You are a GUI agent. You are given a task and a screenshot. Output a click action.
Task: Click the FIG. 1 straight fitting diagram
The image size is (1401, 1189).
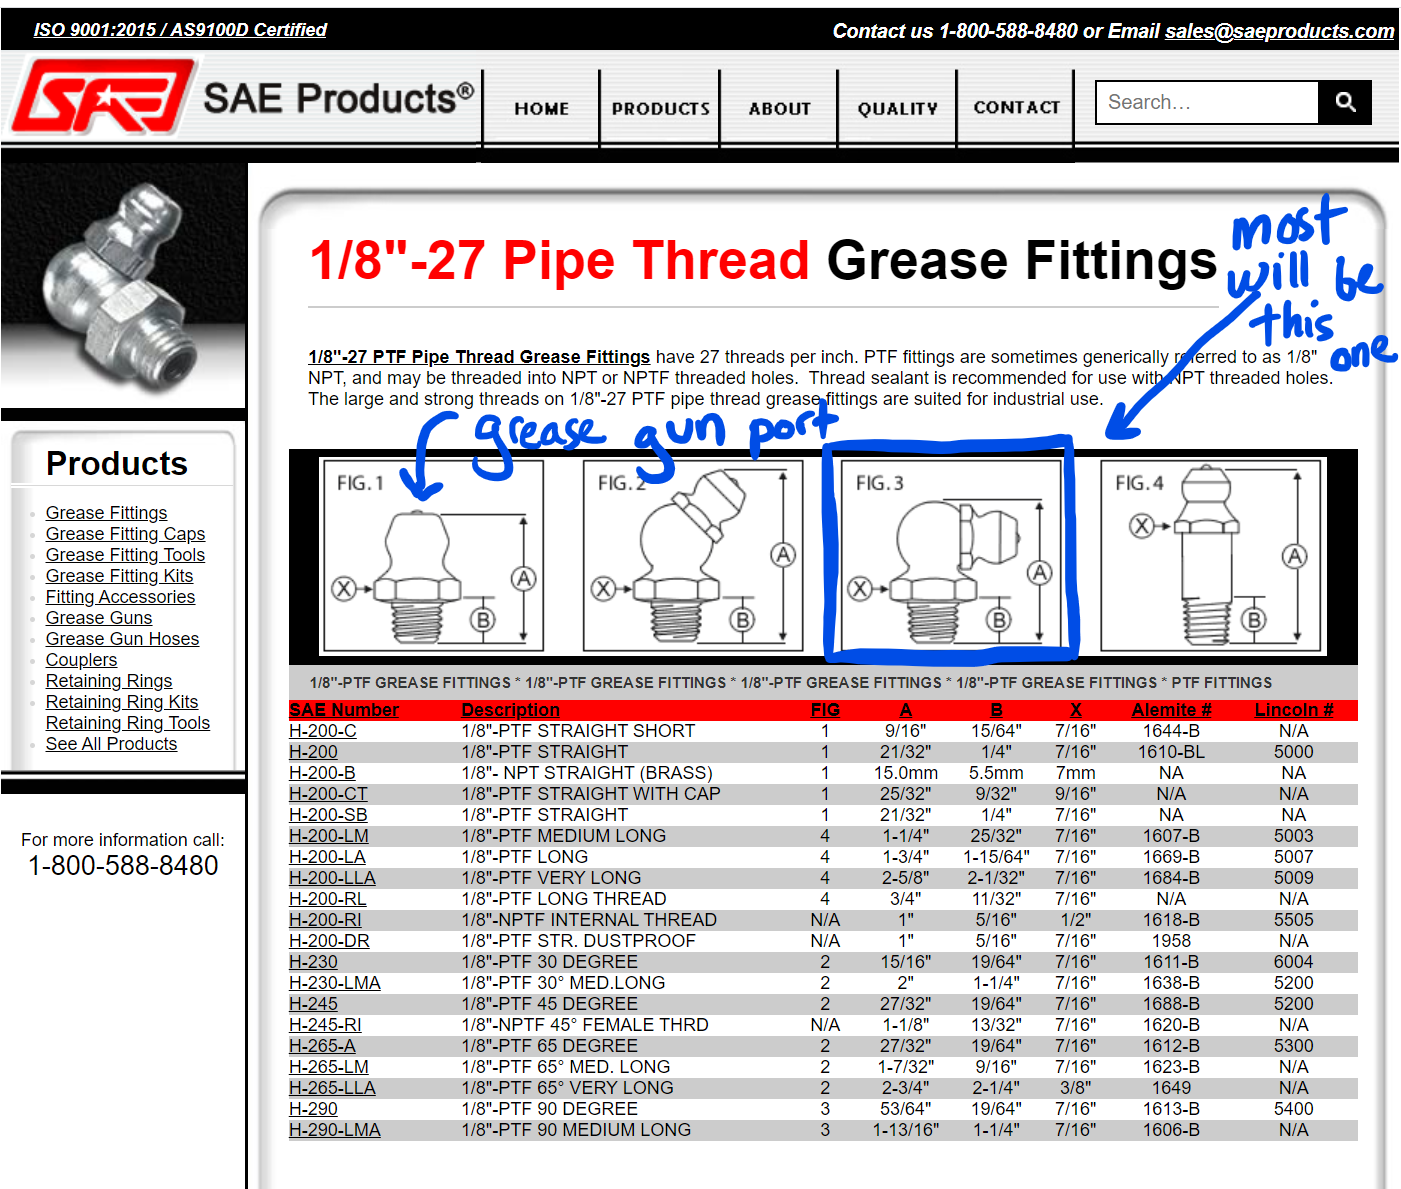432,556
